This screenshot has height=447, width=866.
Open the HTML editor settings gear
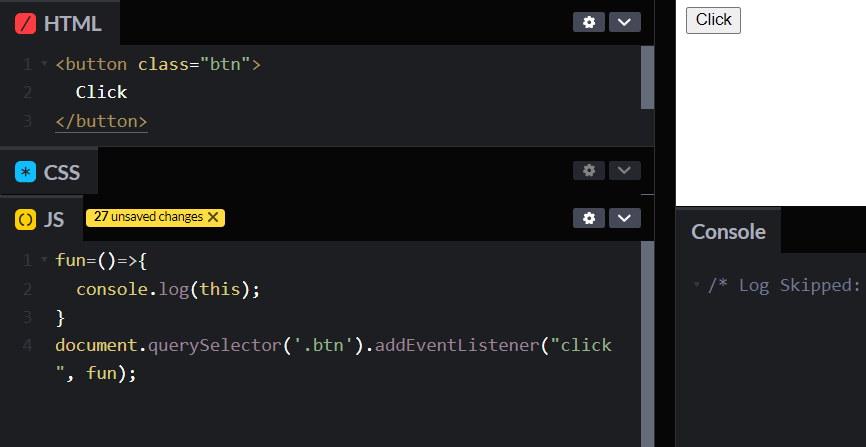coord(588,22)
